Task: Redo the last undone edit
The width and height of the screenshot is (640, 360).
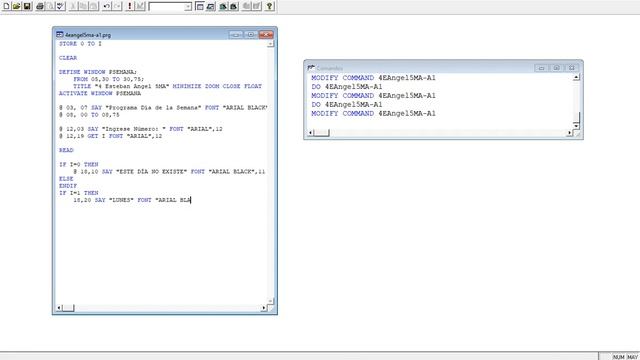Action: click(117, 6)
